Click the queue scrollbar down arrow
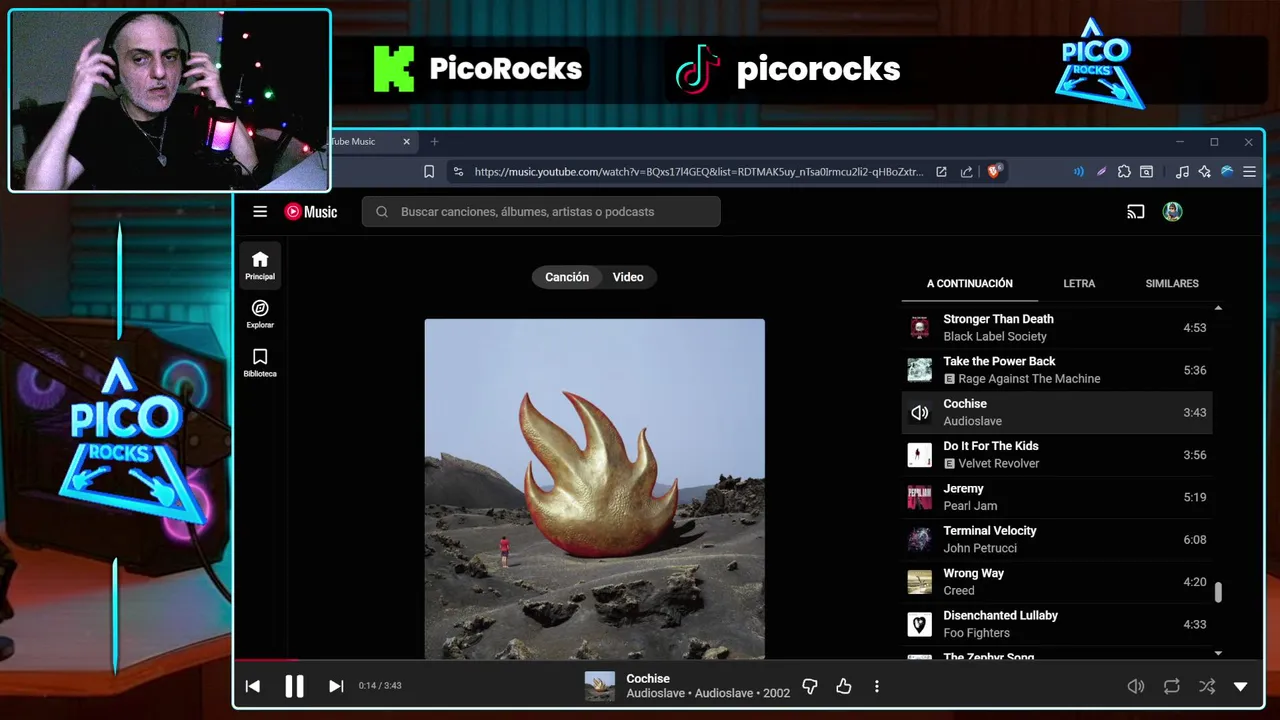This screenshot has width=1280, height=720. [1218, 653]
